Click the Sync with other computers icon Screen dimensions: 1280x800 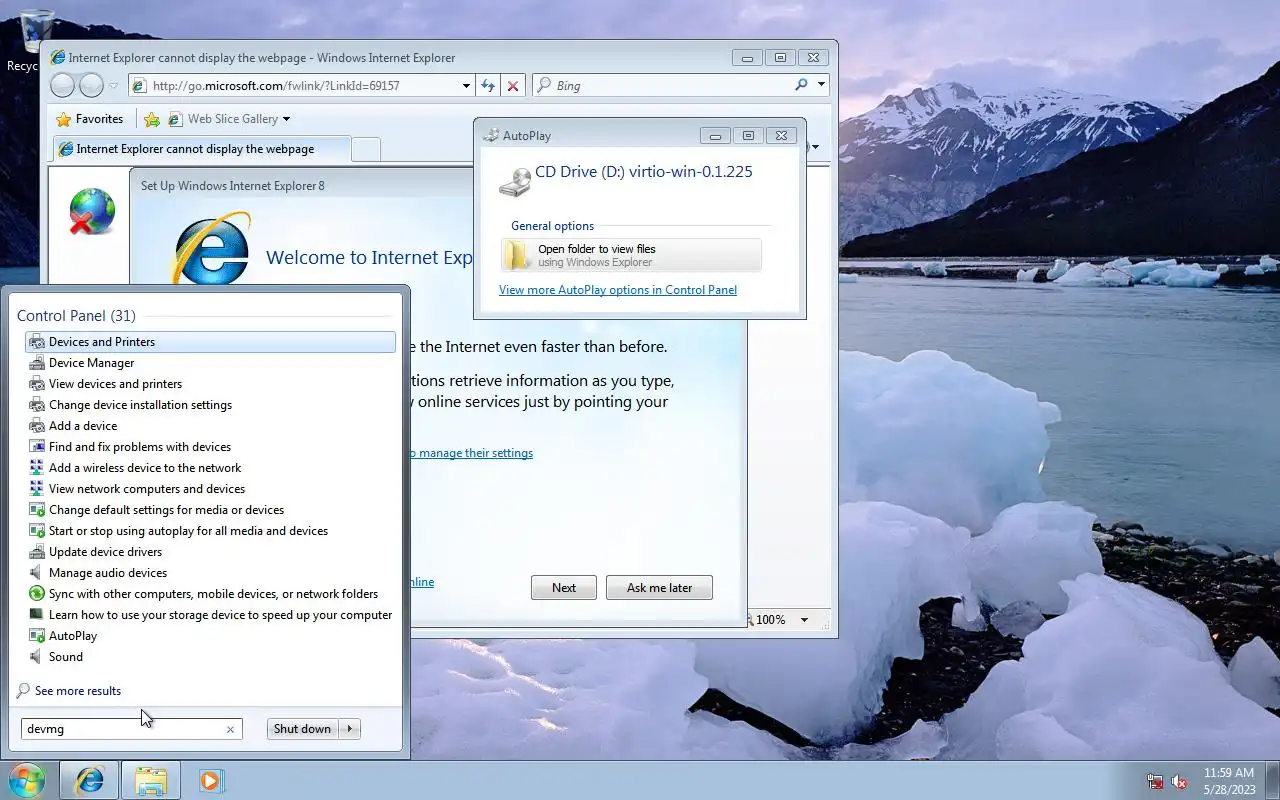[x=37, y=594]
